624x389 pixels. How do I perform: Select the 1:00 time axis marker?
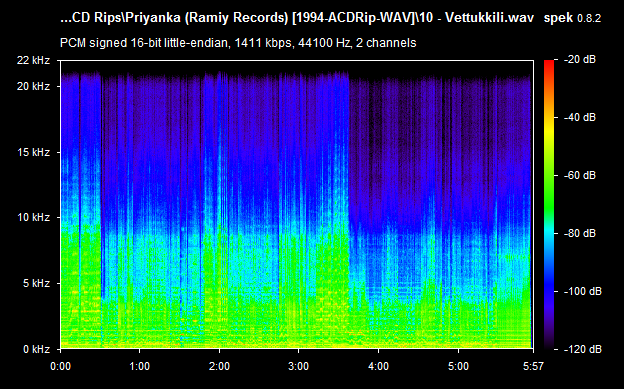point(140,366)
